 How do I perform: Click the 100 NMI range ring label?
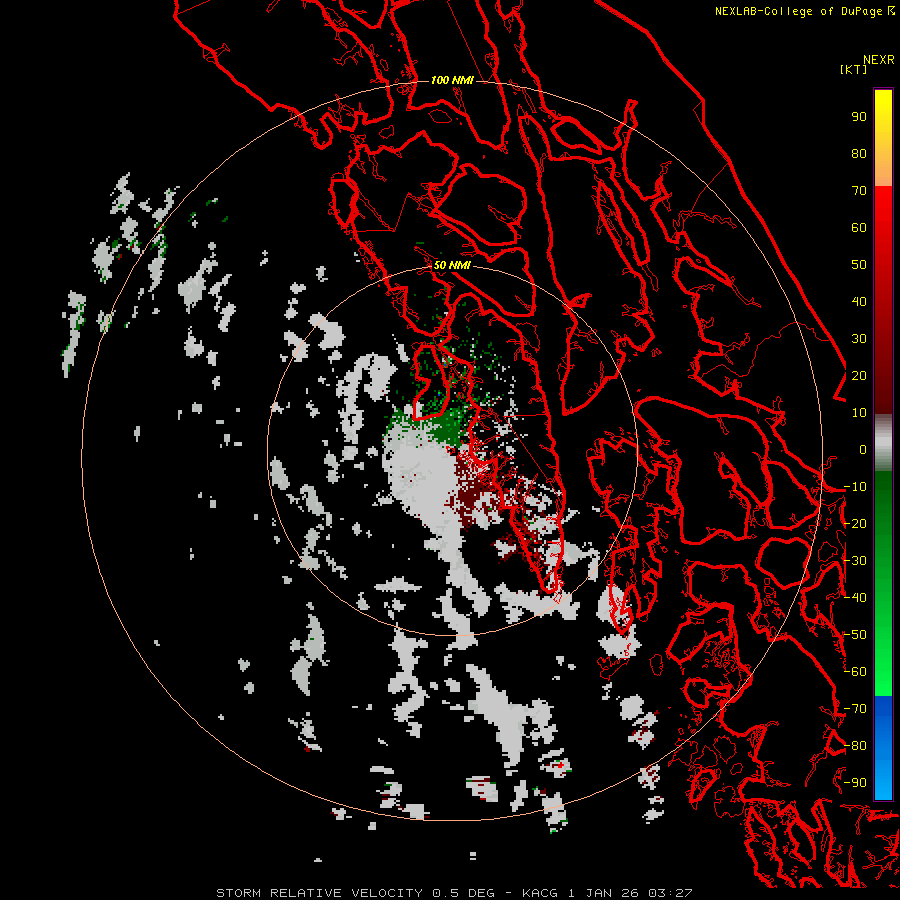[452, 80]
